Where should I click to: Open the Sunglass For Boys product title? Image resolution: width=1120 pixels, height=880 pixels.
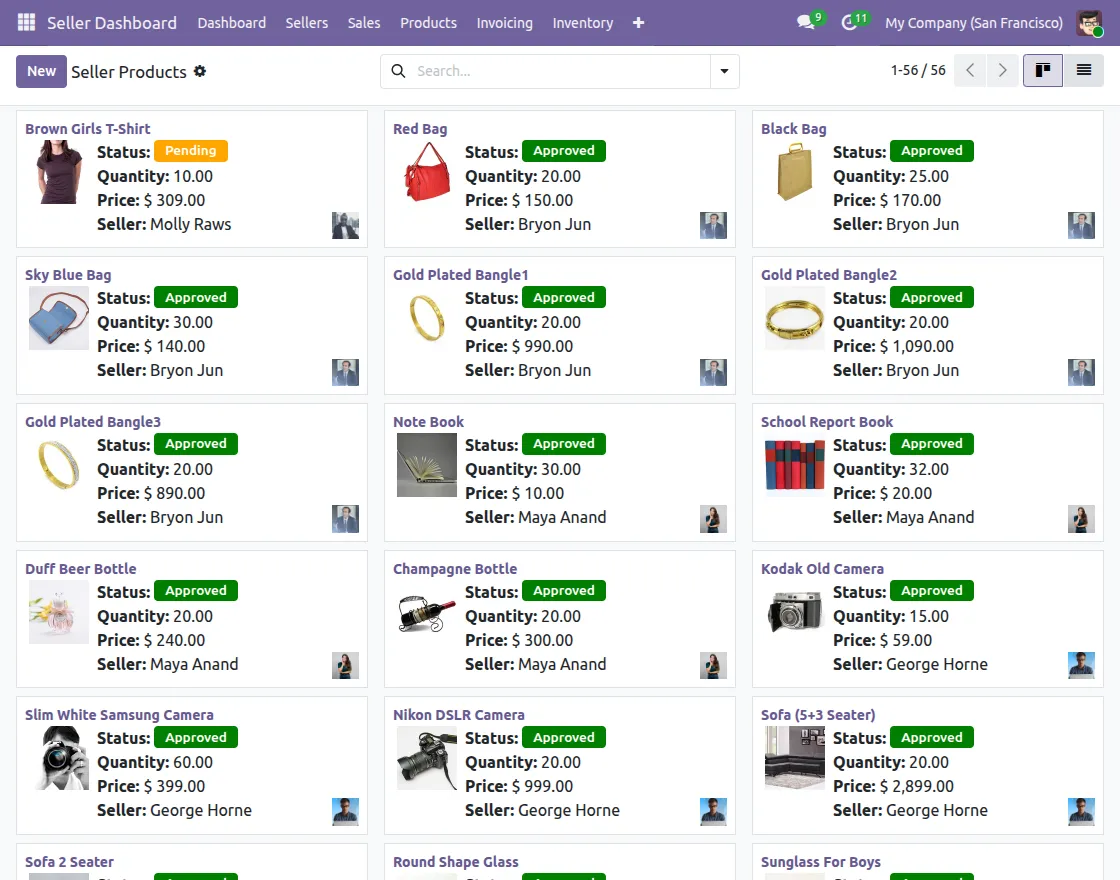(821, 862)
